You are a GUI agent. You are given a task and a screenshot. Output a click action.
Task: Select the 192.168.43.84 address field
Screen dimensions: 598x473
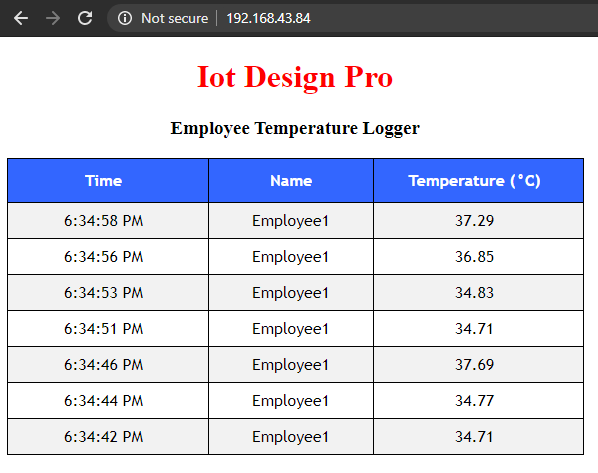tap(268, 18)
